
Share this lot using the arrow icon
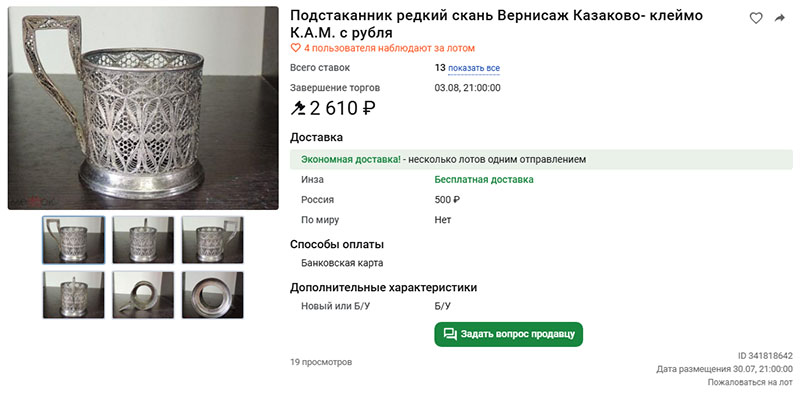[779, 18]
